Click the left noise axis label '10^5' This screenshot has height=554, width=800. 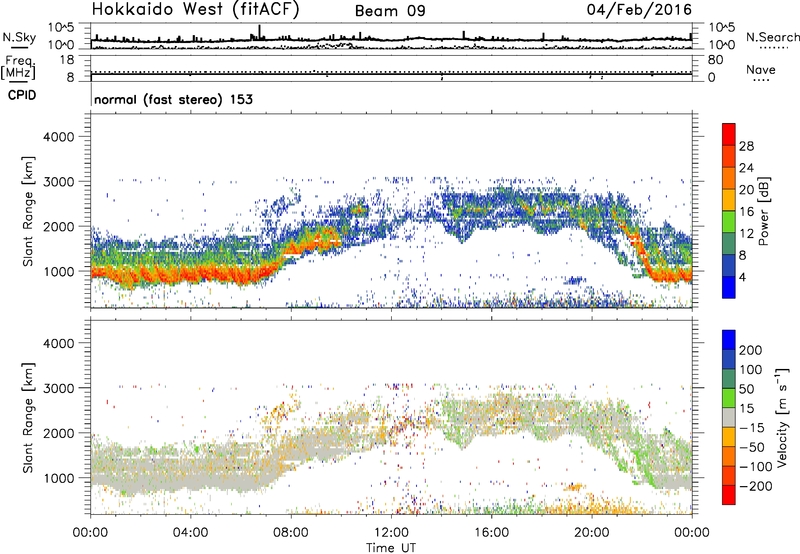tap(61, 28)
